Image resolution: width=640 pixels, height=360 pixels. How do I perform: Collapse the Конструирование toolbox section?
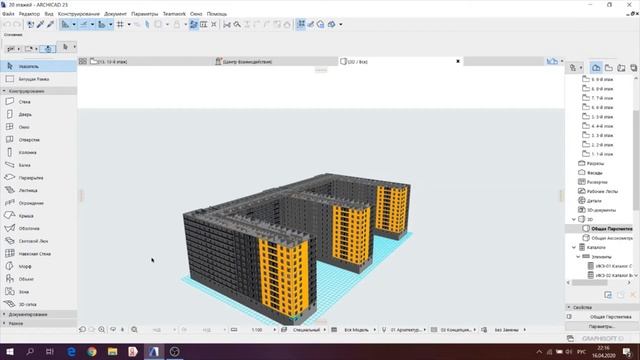pyautogui.click(x=38, y=91)
